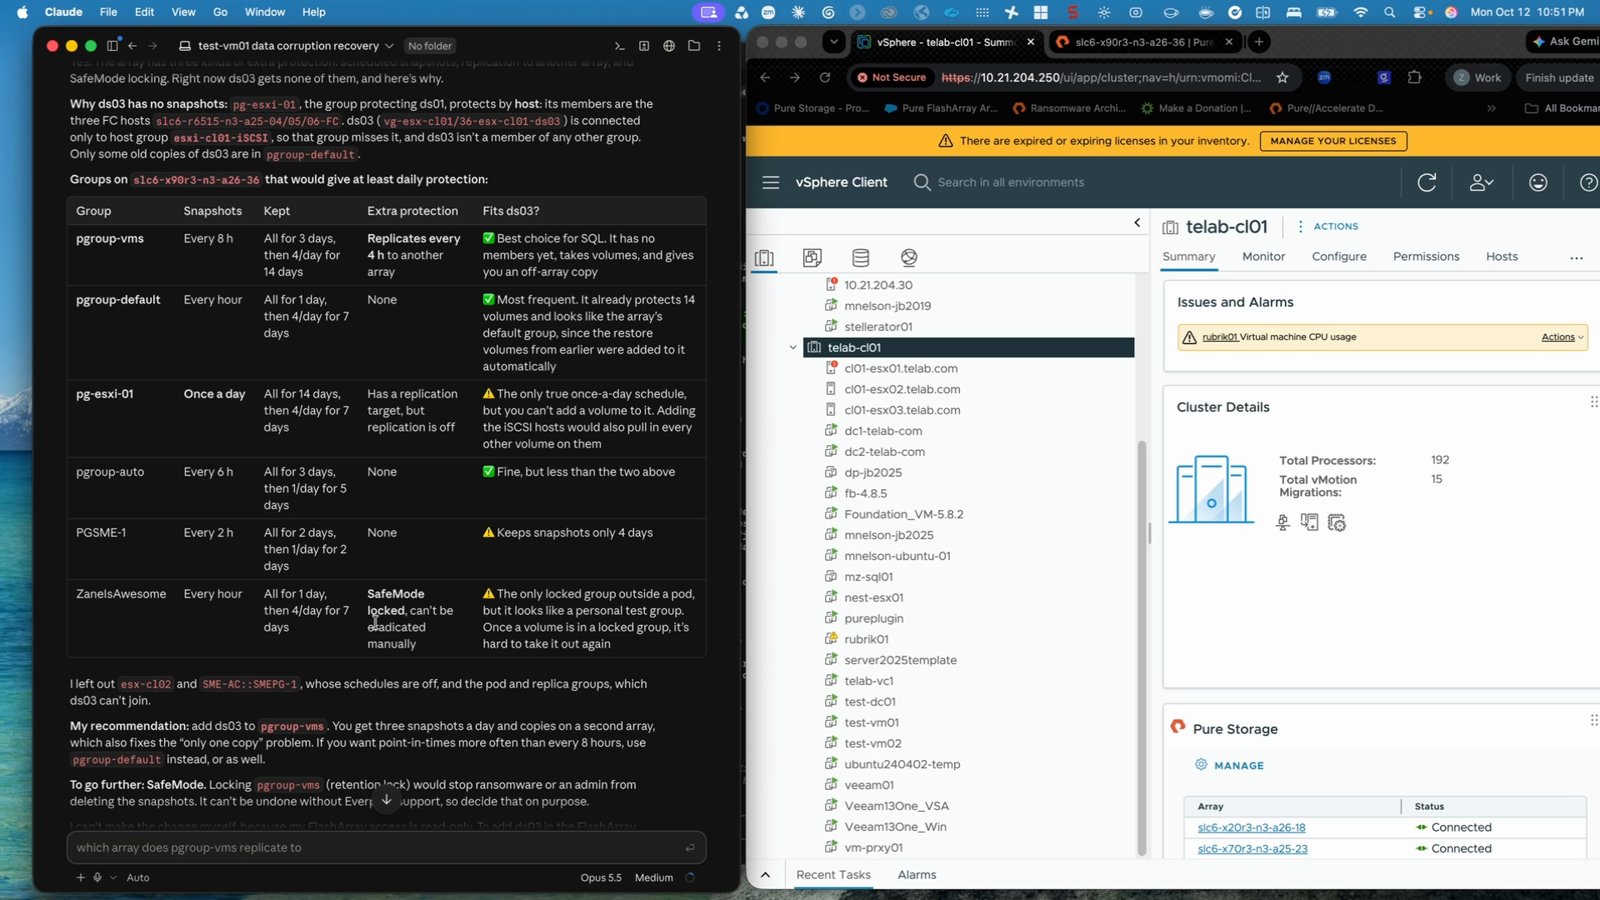Open the vSphere user account menu

click(x=1481, y=182)
